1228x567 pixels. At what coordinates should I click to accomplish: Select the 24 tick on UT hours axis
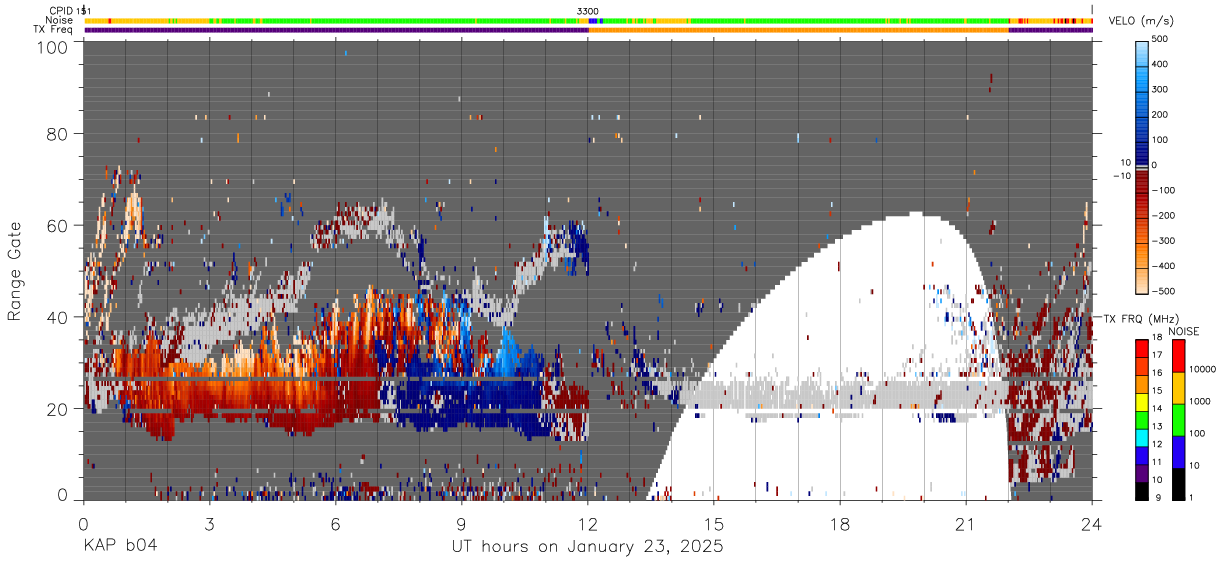pos(1092,523)
